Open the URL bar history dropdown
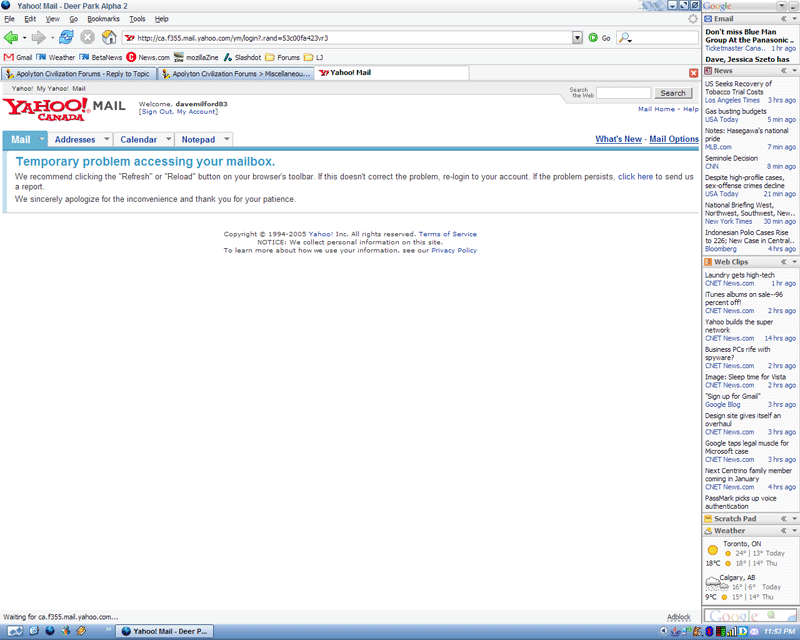Viewport: 800px width, 640px height. [578, 37]
